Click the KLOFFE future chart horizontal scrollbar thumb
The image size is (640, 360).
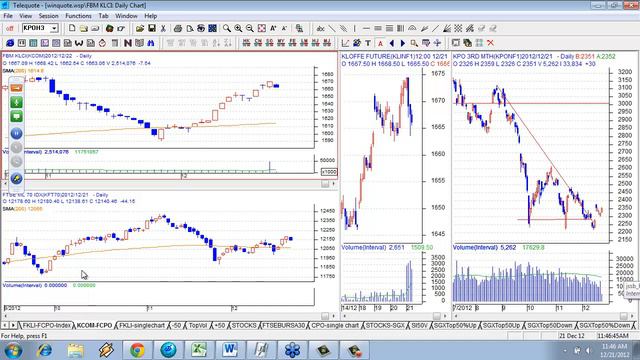(436, 316)
